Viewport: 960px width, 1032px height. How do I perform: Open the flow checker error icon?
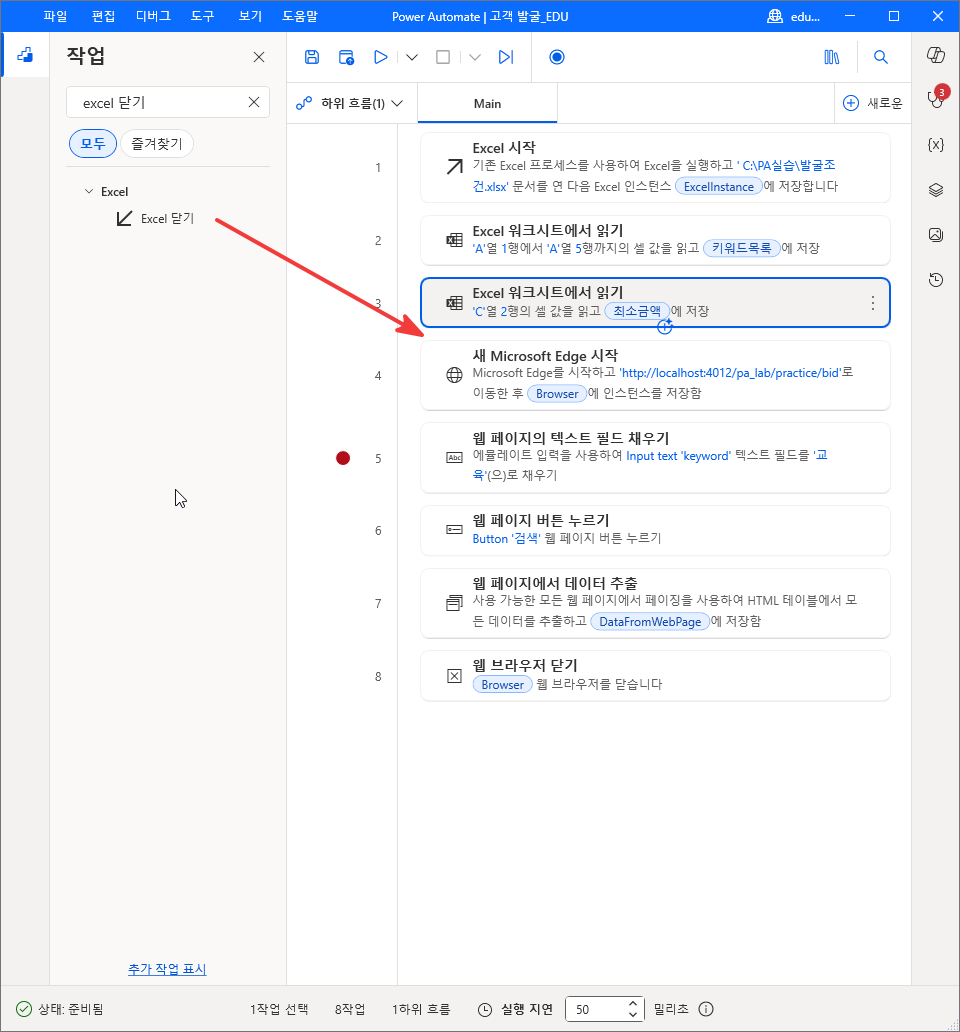click(x=936, y=97)
